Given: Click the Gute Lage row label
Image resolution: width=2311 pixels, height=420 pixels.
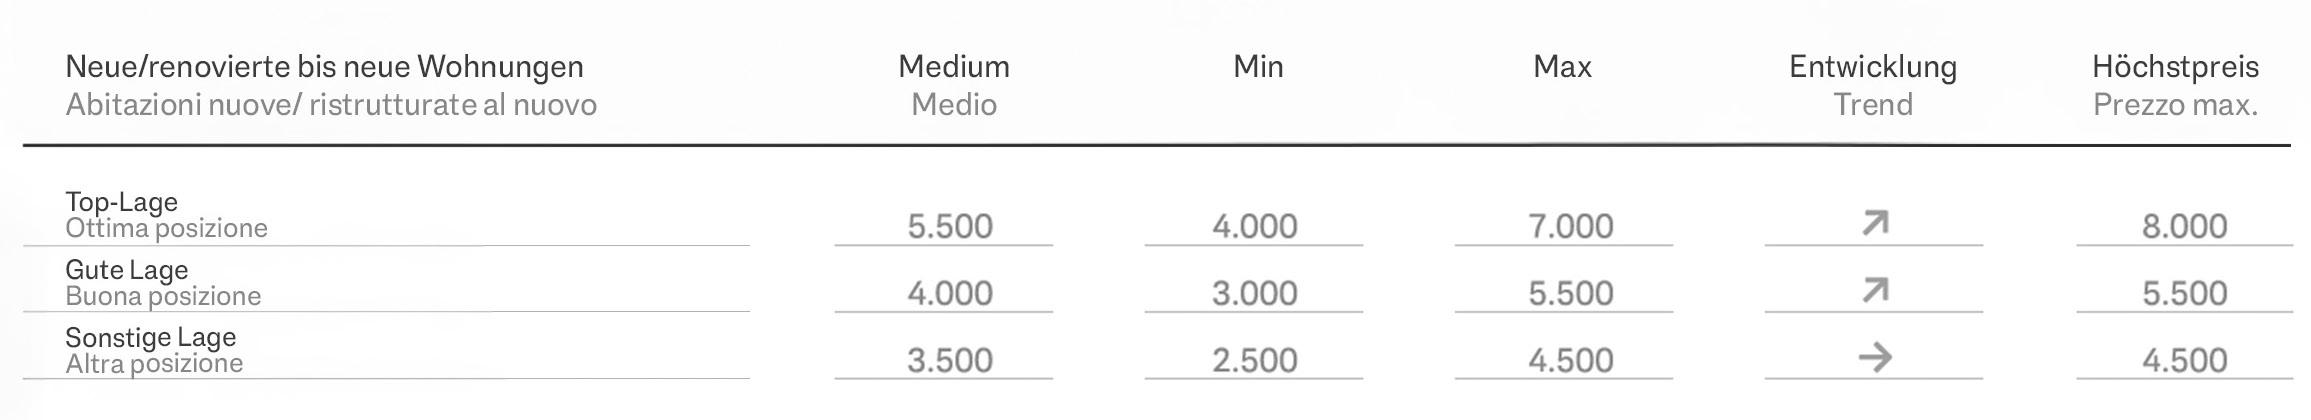Looking at the screenshot, I should coord(127,270).
